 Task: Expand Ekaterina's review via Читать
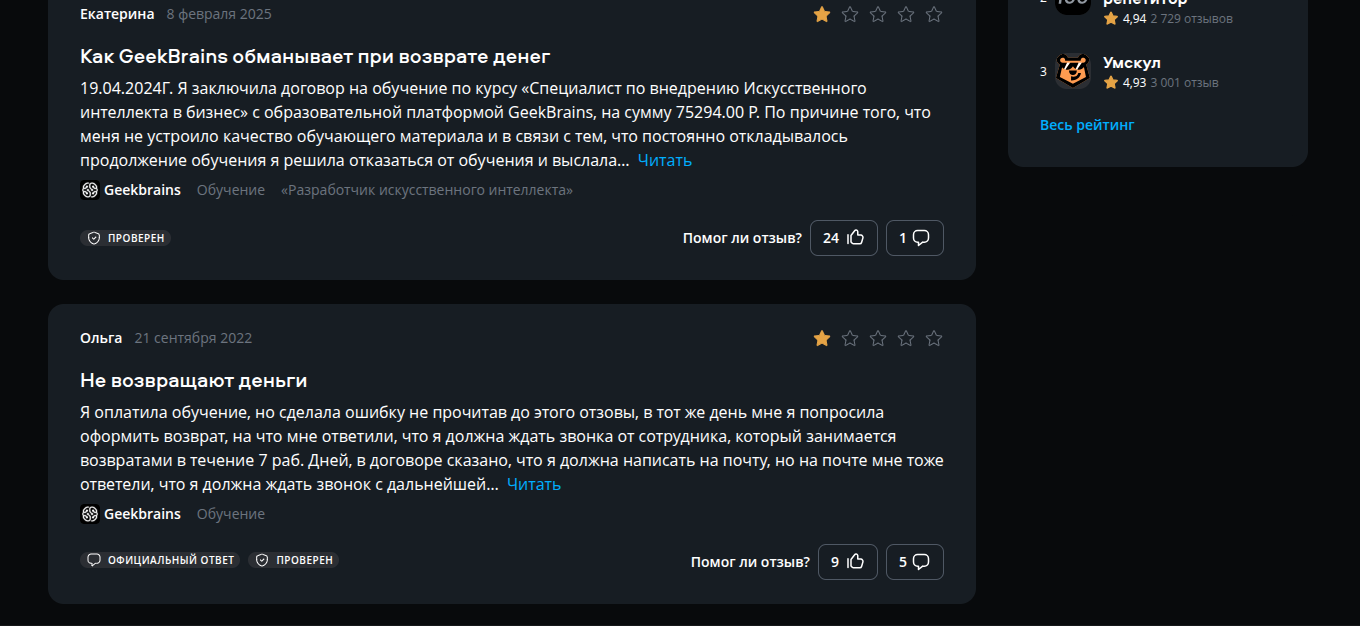tap(664, 160)
